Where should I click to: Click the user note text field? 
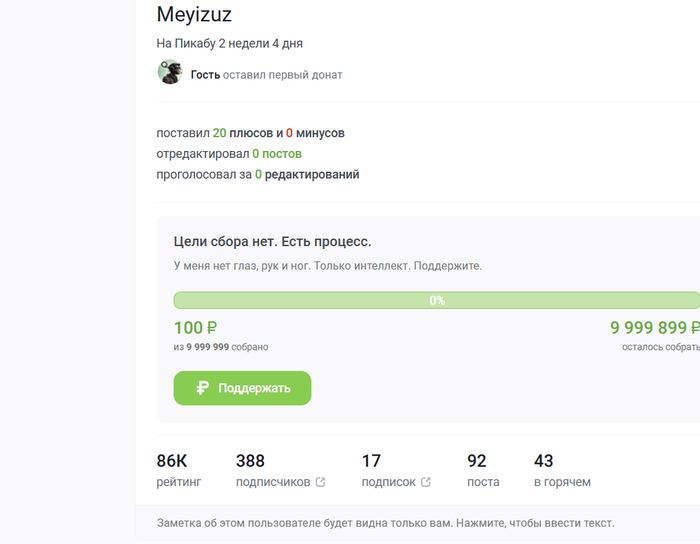(385, 523)
